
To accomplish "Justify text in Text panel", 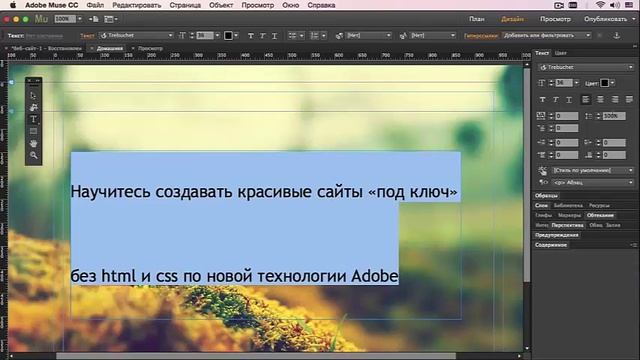I will 629,99.
